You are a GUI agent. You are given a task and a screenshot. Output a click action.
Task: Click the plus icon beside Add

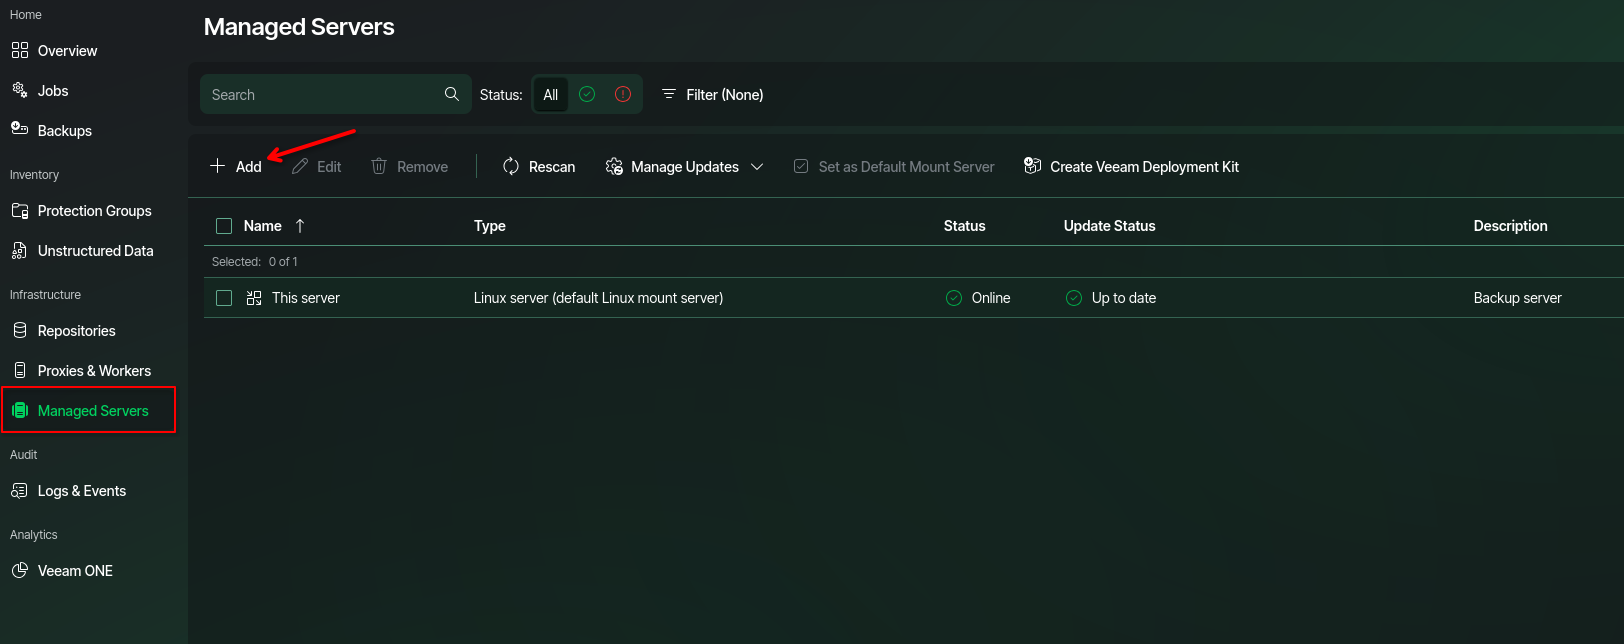pyautogui.click(x=217, y=166)
